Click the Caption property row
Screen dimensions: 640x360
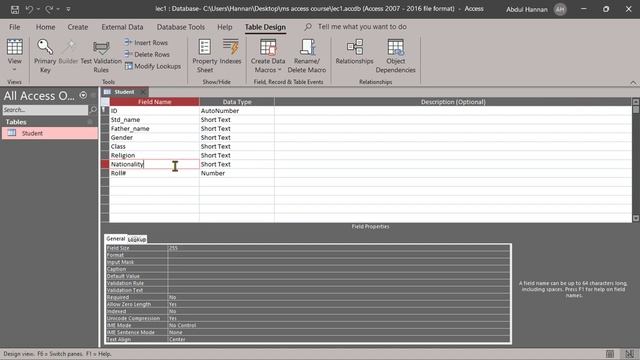point(307,269)
